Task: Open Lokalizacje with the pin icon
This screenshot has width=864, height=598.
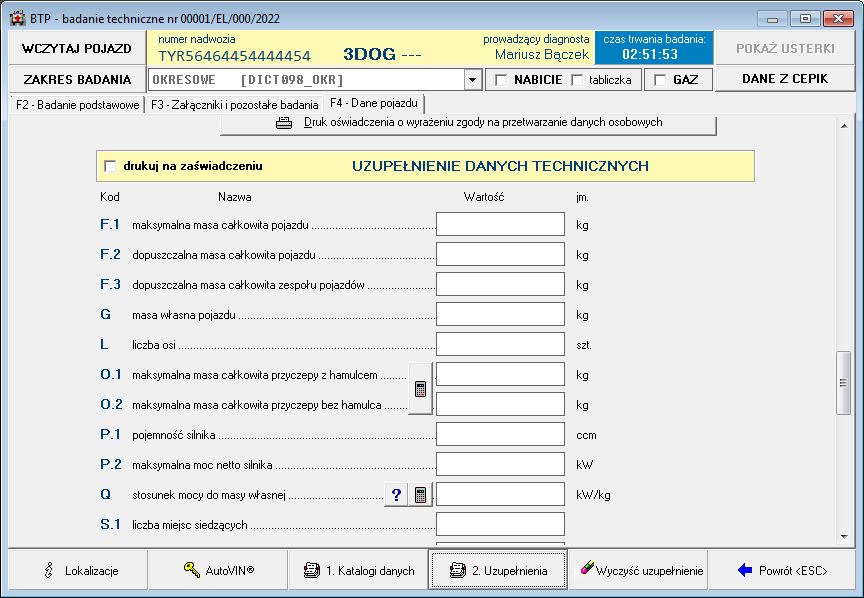Action: point(78,570)
